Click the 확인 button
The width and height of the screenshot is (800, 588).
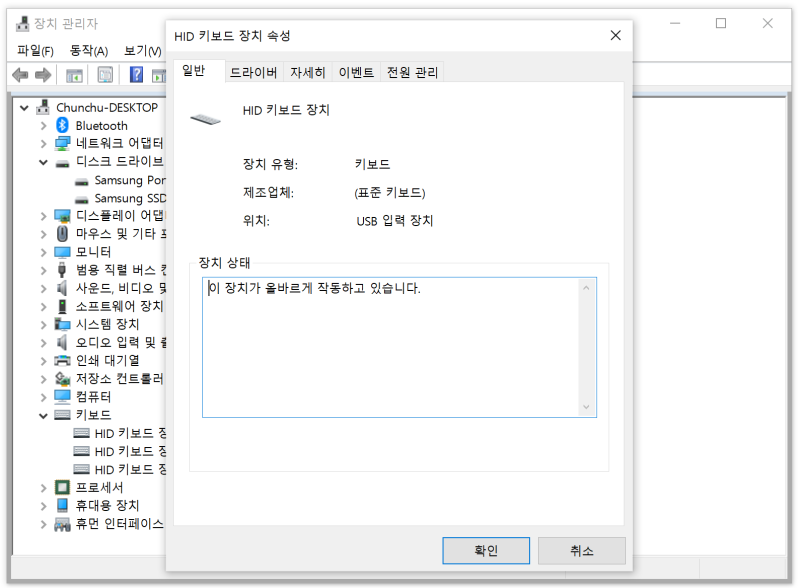click(486, 550)
